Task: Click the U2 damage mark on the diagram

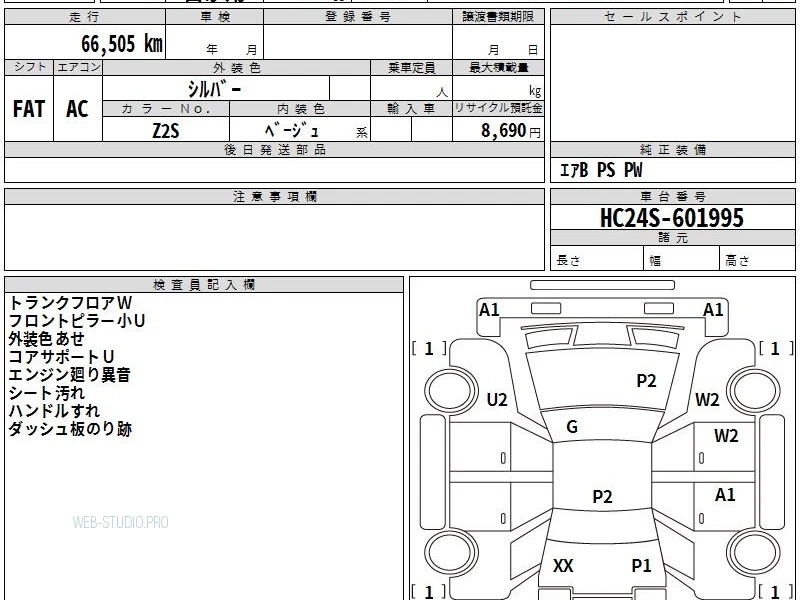Action: click(497, 399)
